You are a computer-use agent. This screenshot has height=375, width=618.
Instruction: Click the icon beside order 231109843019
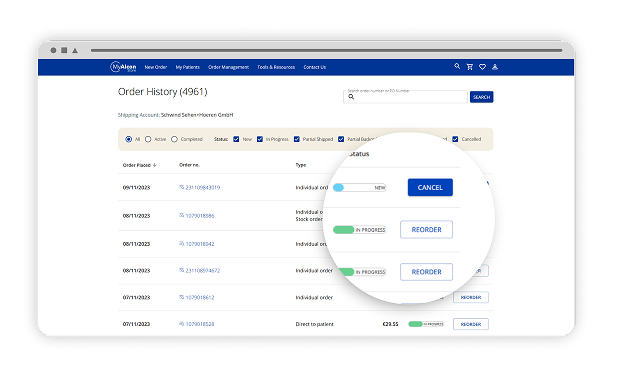[181, 187]
